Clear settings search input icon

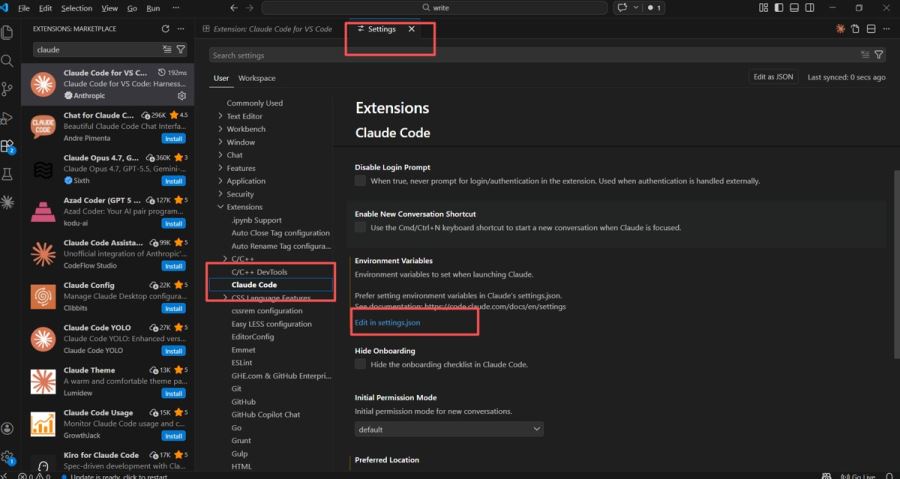[865, 55]
